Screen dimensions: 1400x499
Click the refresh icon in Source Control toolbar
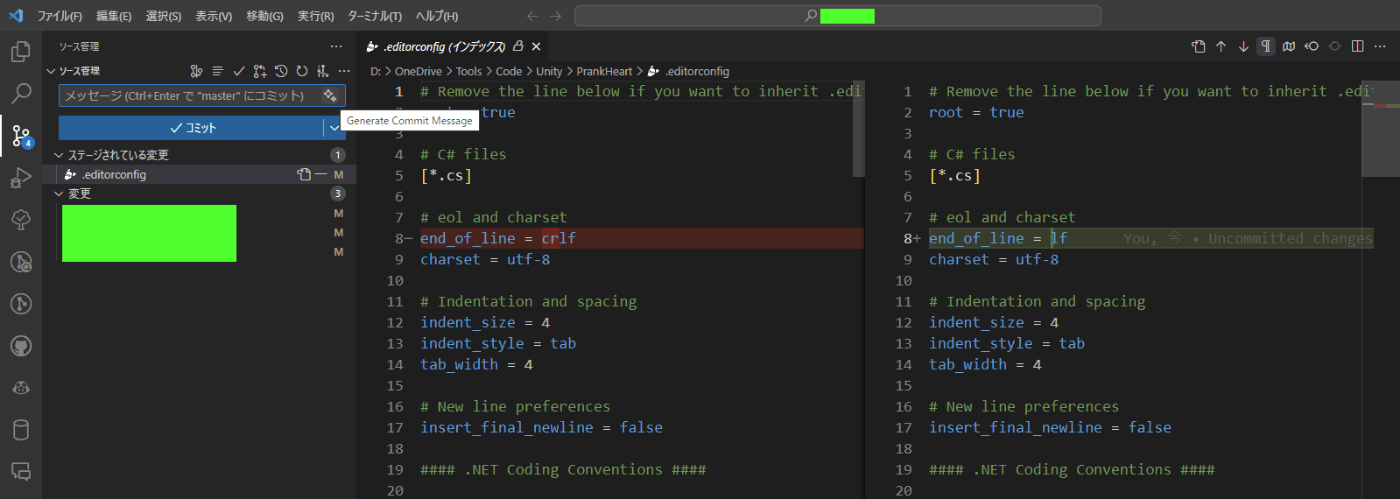pyautogui.click(x=301, y=71)
